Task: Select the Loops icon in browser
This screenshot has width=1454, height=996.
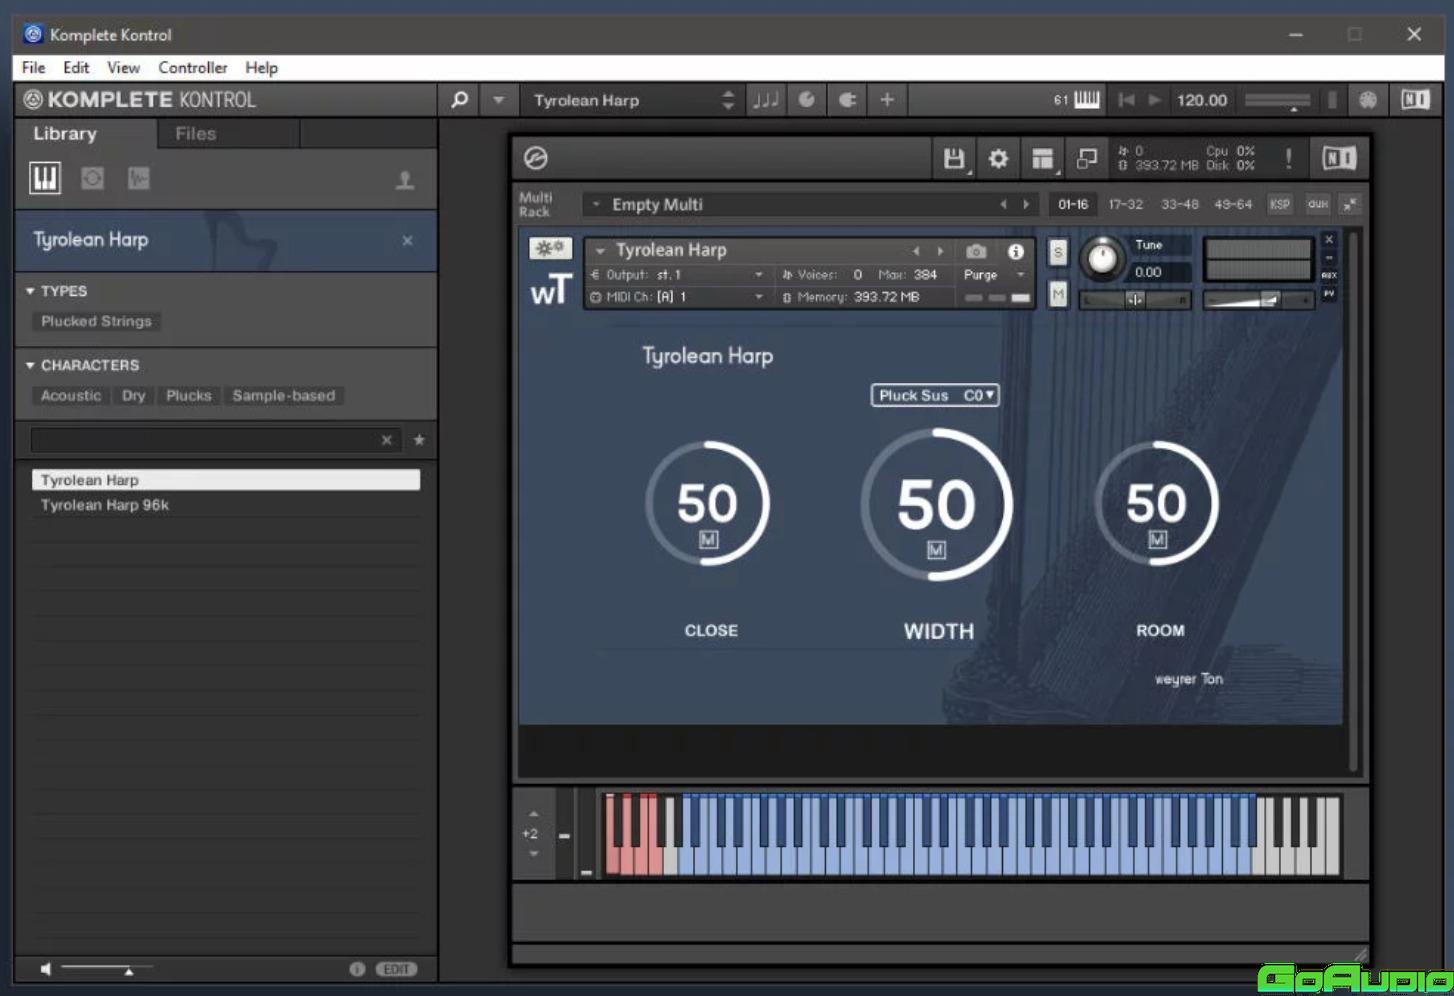Action: (92, 178)
